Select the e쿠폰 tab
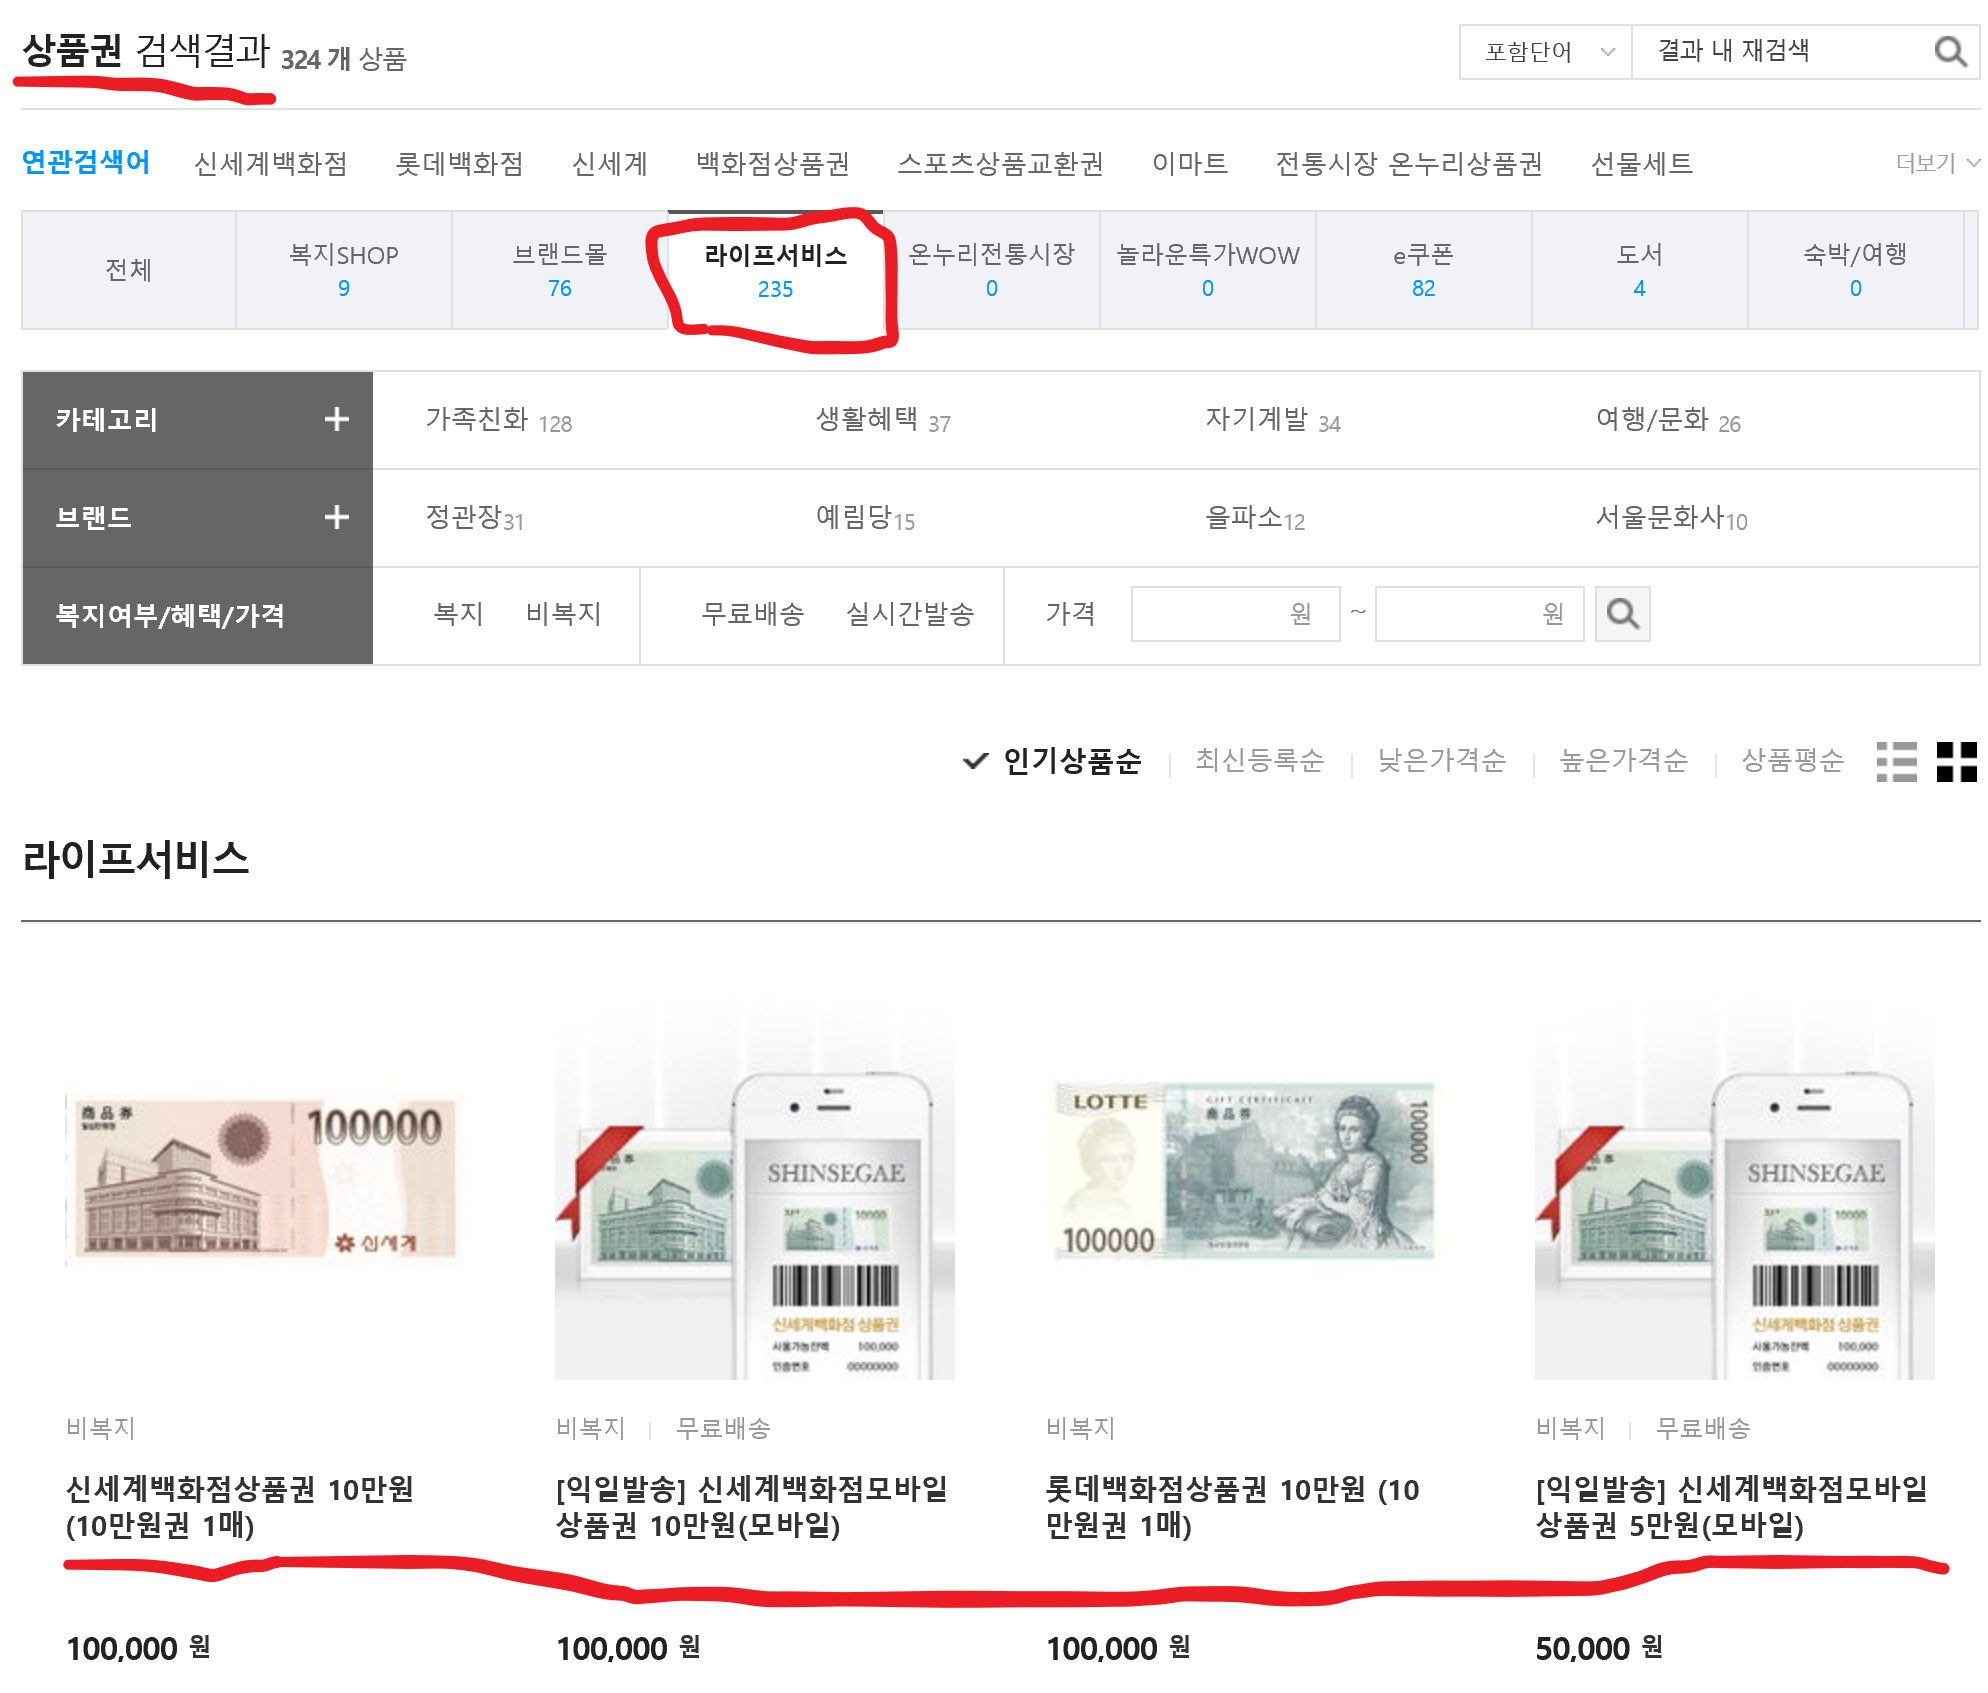 tap(1423, 270)
